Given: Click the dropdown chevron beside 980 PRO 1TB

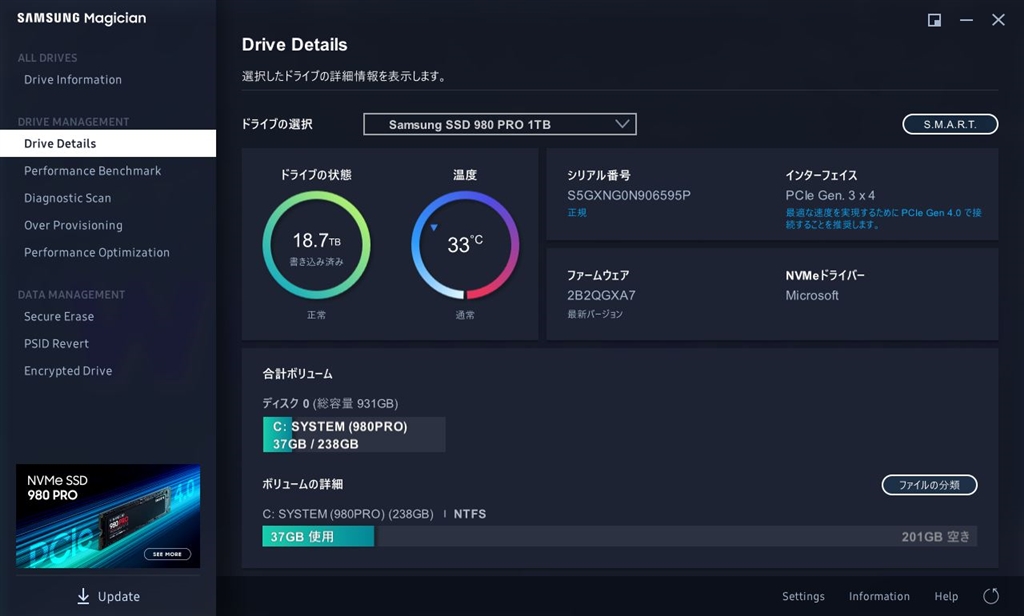Looking at the screenshot, I should click(x=622, y=123).
